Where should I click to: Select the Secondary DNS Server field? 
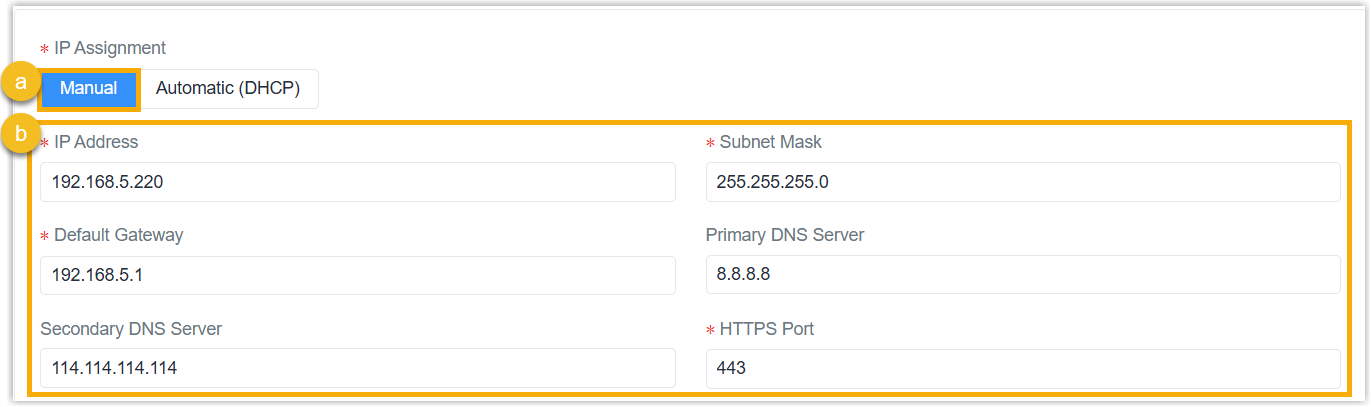pos(358,368)
